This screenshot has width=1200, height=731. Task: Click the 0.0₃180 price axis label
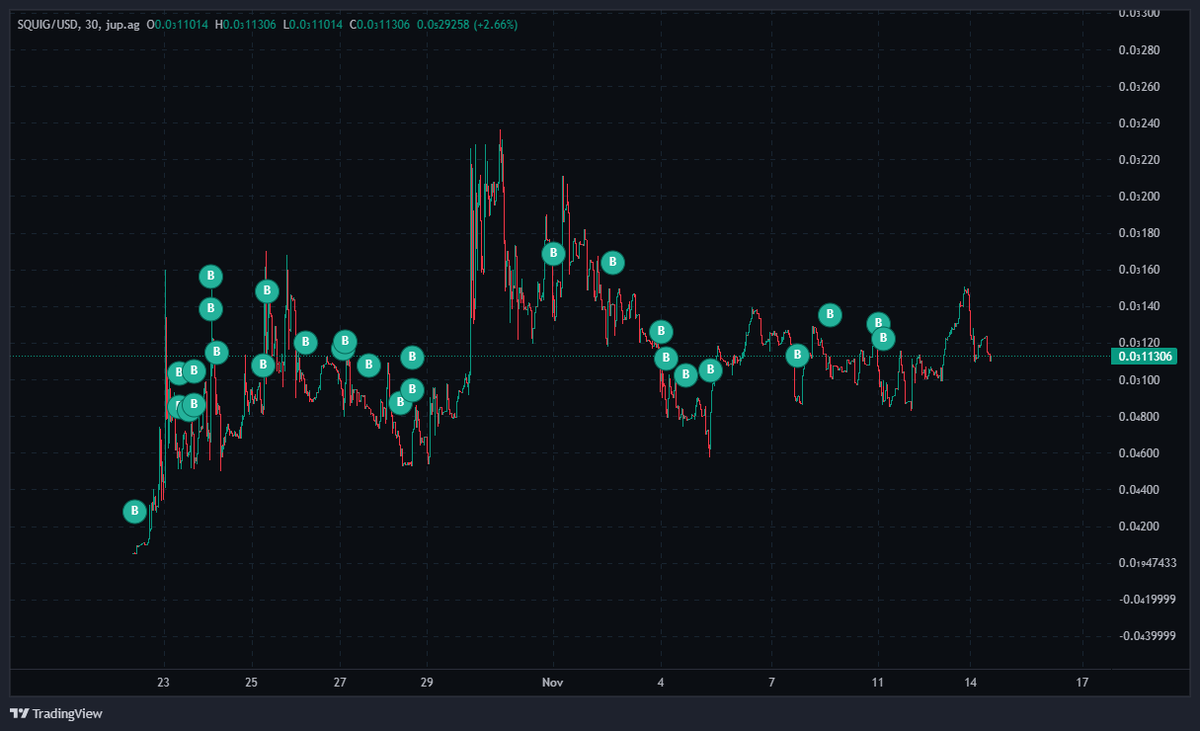[x=1138, y=233]
